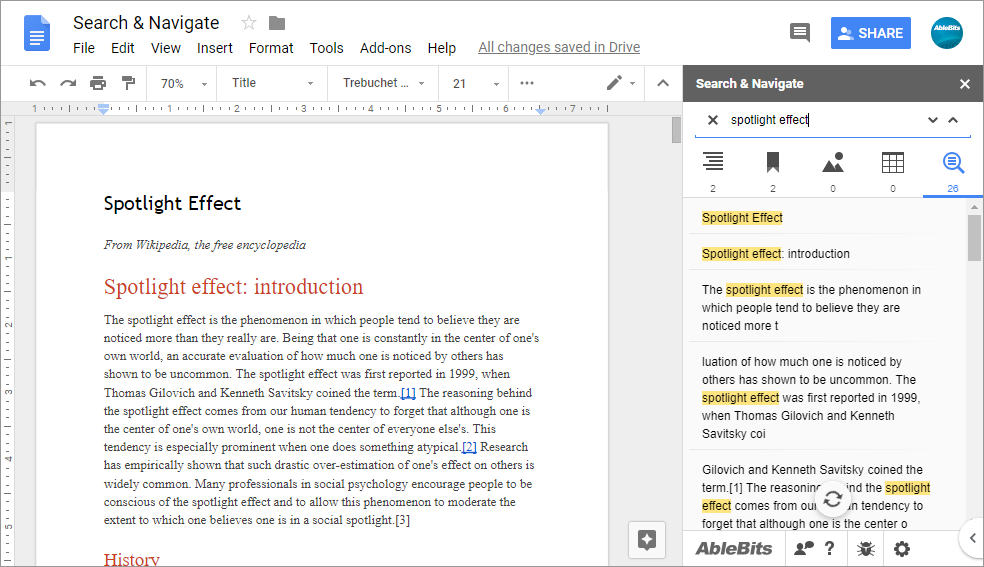The width and height of the screenshot is (984, 567).
Task: Click the [2] footnote reference link
Action: pyautogui.click(x=469, y=447)
